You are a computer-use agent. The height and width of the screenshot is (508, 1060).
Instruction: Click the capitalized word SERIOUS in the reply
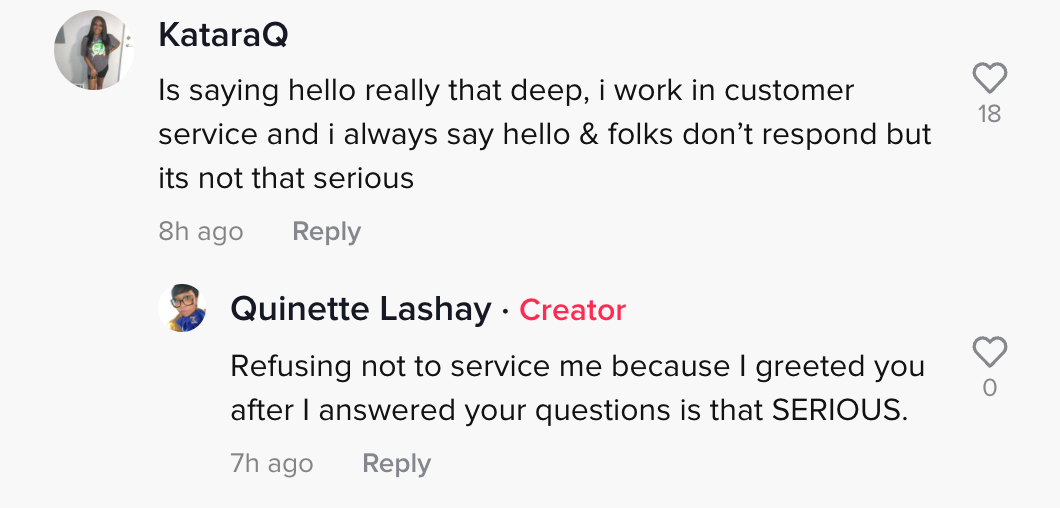point(840,411)
